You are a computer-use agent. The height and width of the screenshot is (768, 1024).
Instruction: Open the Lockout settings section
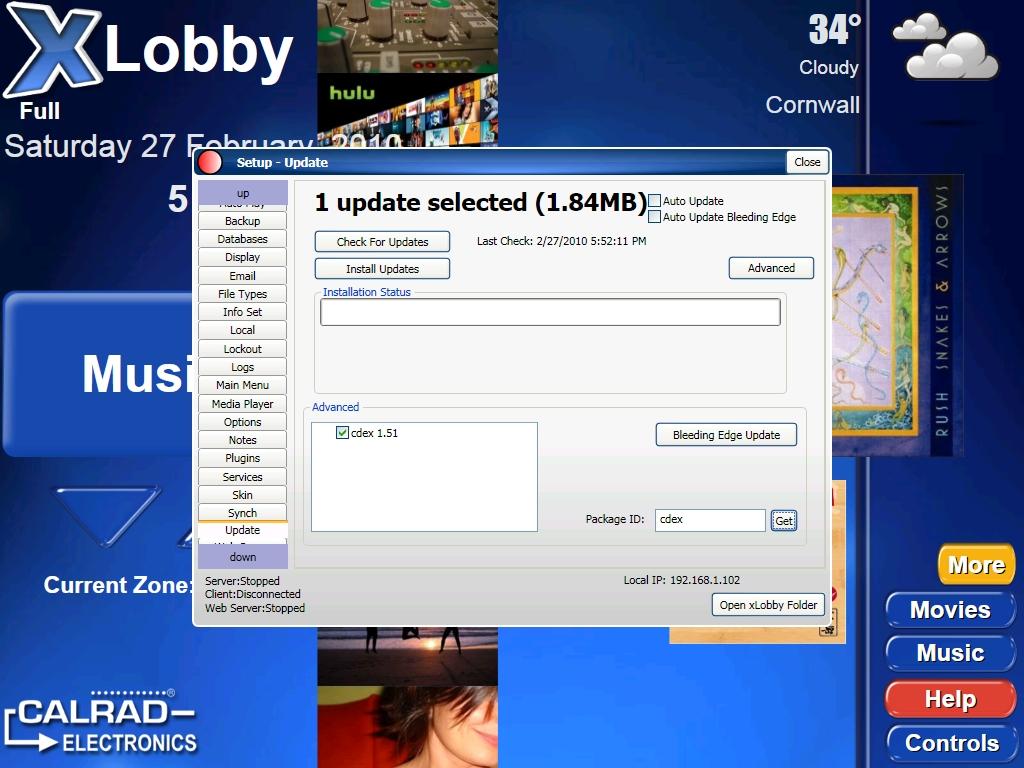click(x=242, y=349)
